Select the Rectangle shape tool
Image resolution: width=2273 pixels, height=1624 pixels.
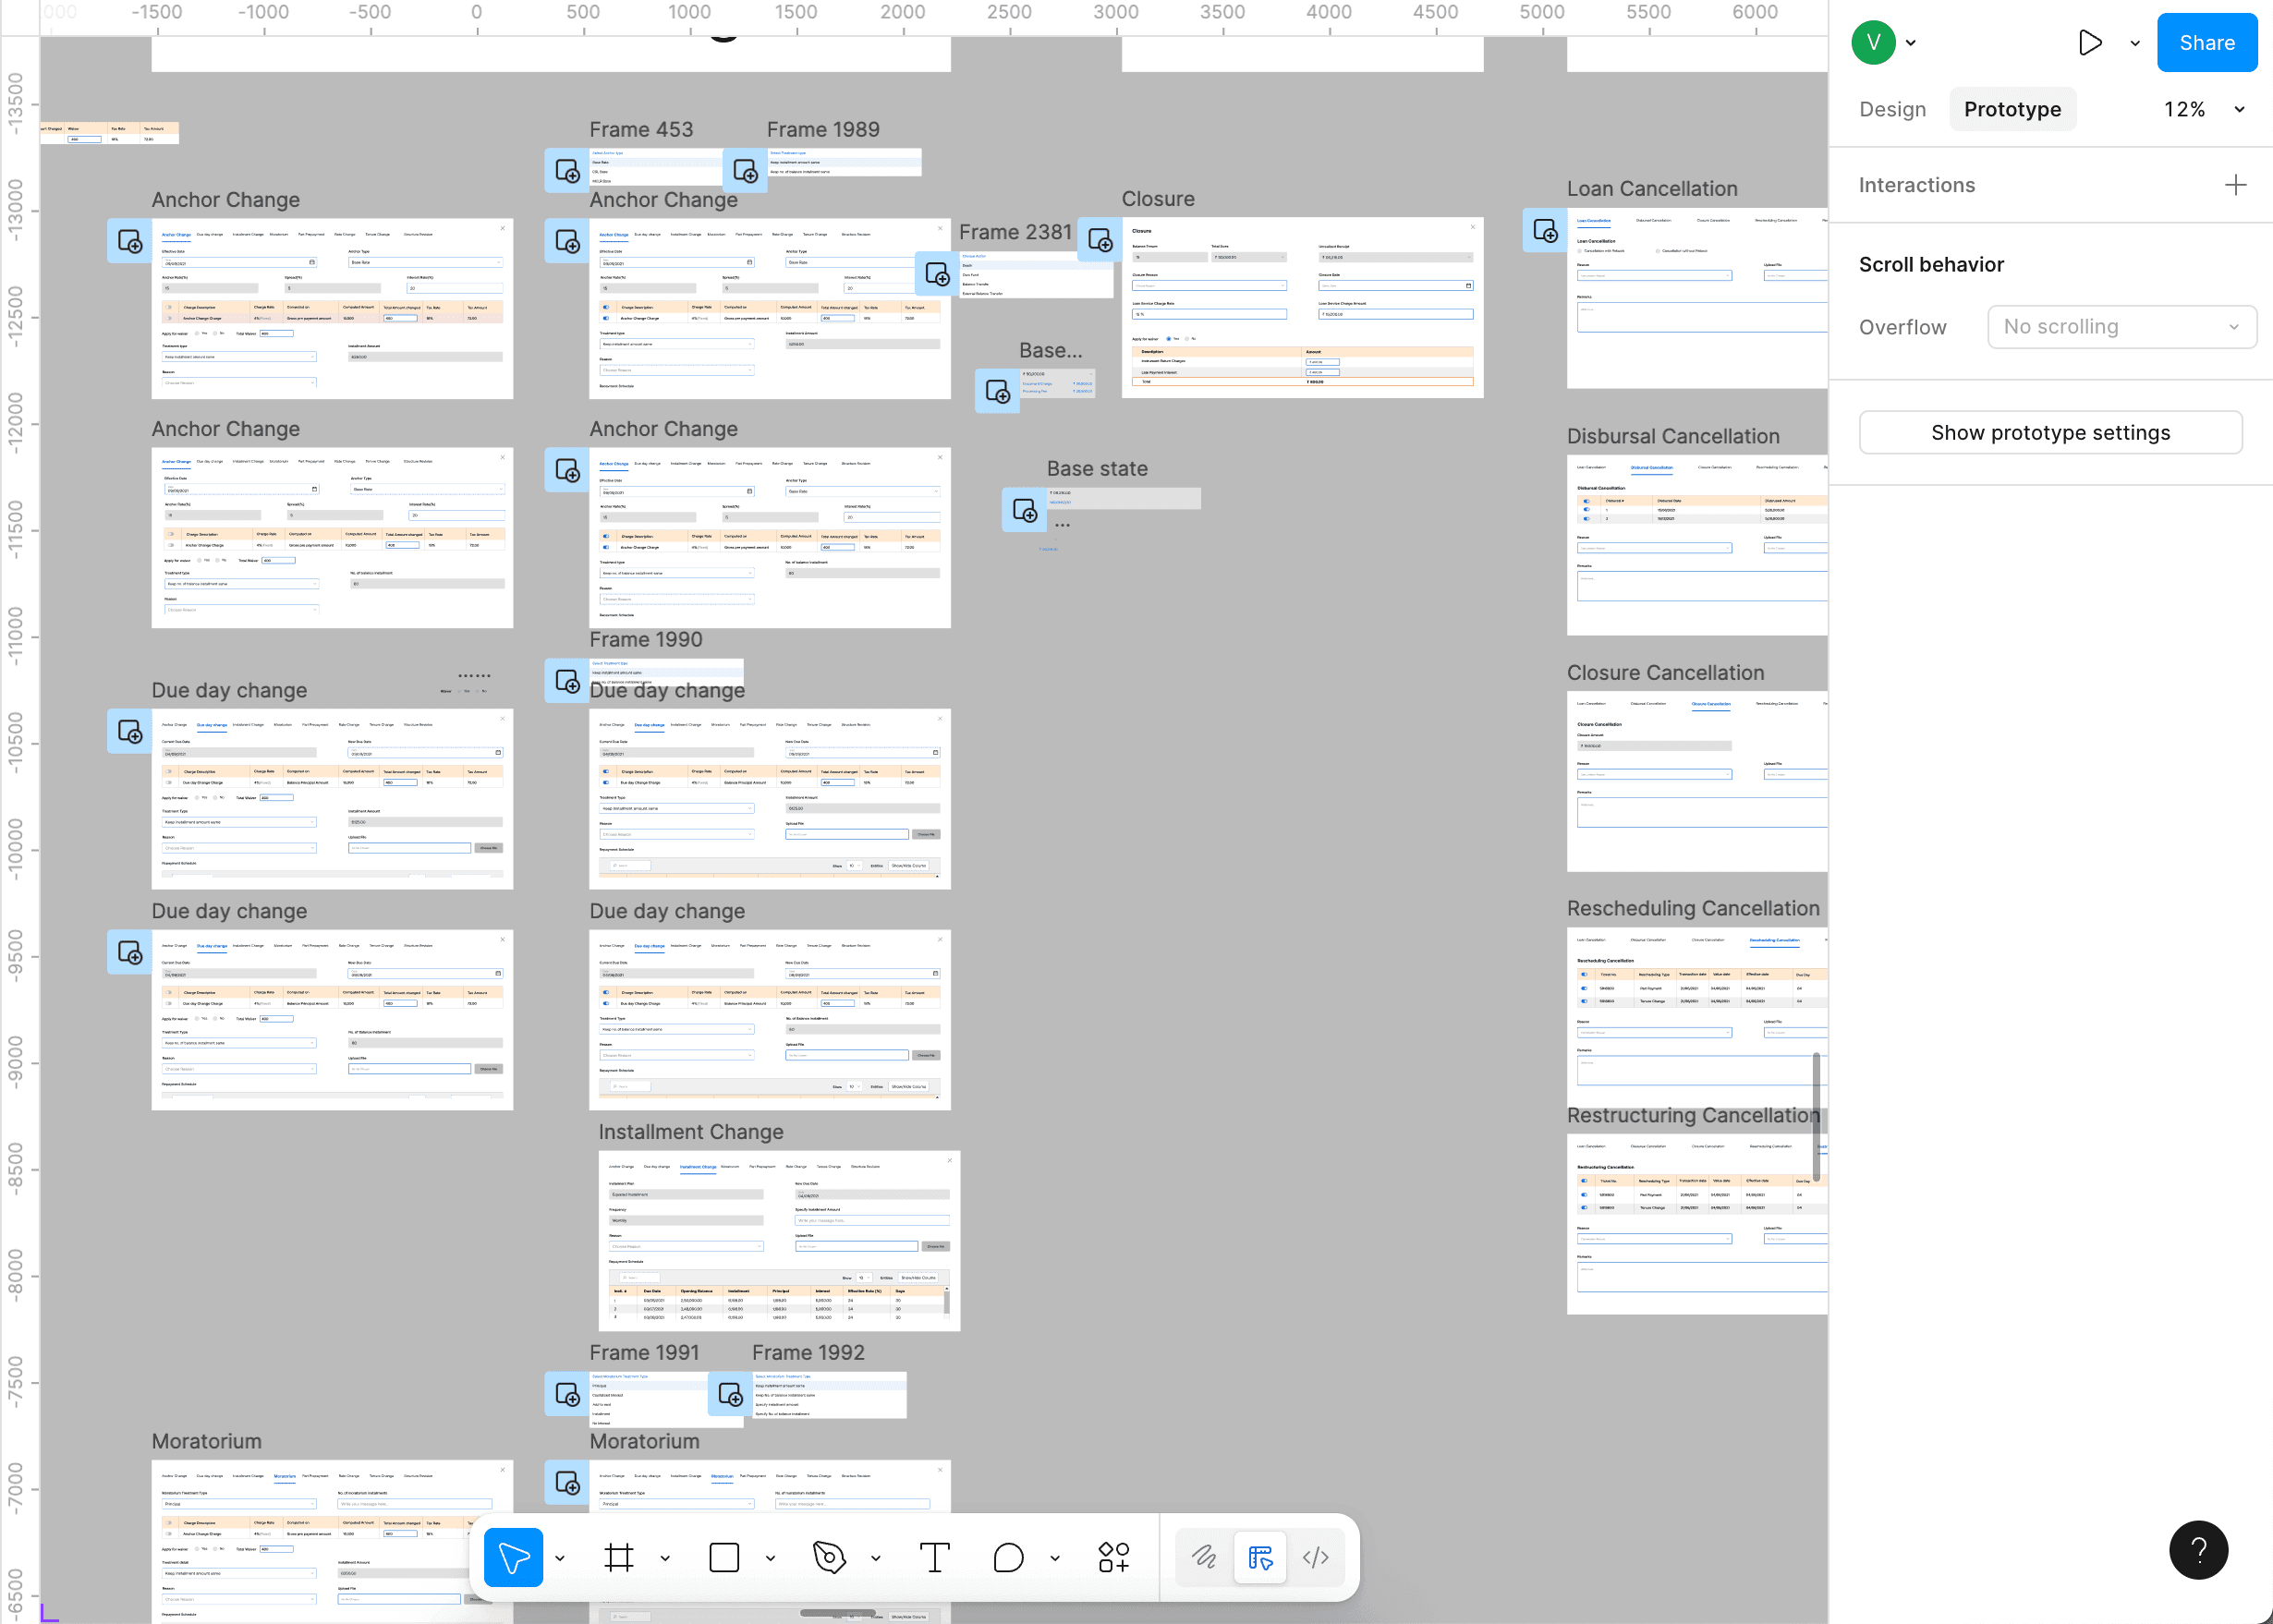[723, 1557]
